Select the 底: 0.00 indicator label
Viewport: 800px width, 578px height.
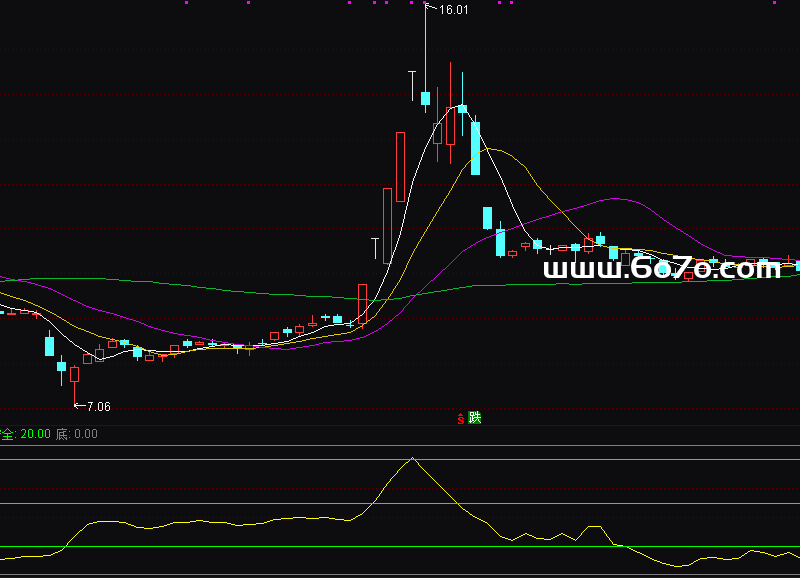[x=76, y=434]
